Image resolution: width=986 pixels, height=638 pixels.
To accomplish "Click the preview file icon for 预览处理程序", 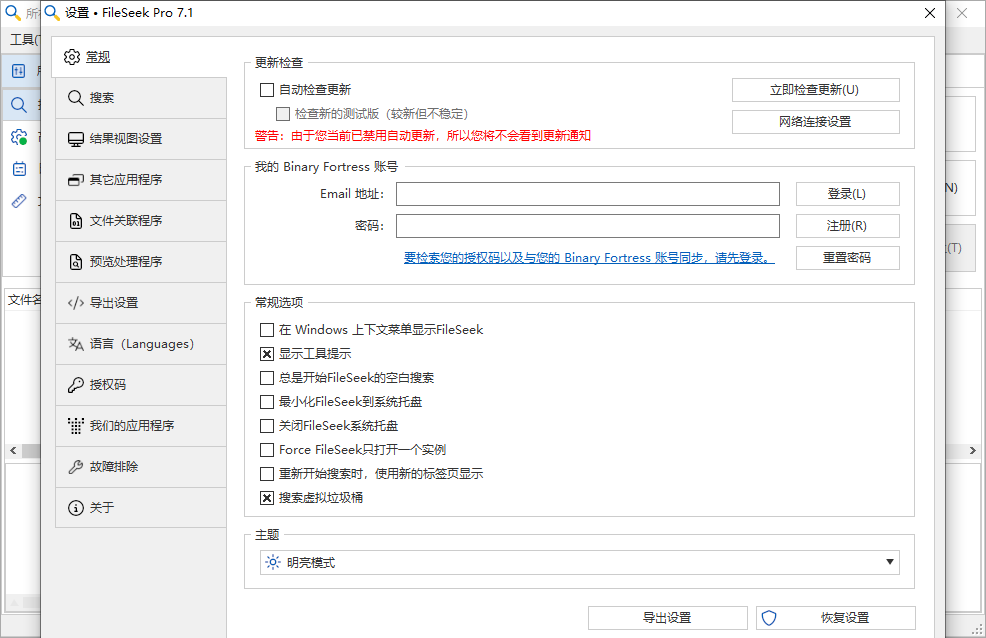I will tap(75, 261).
